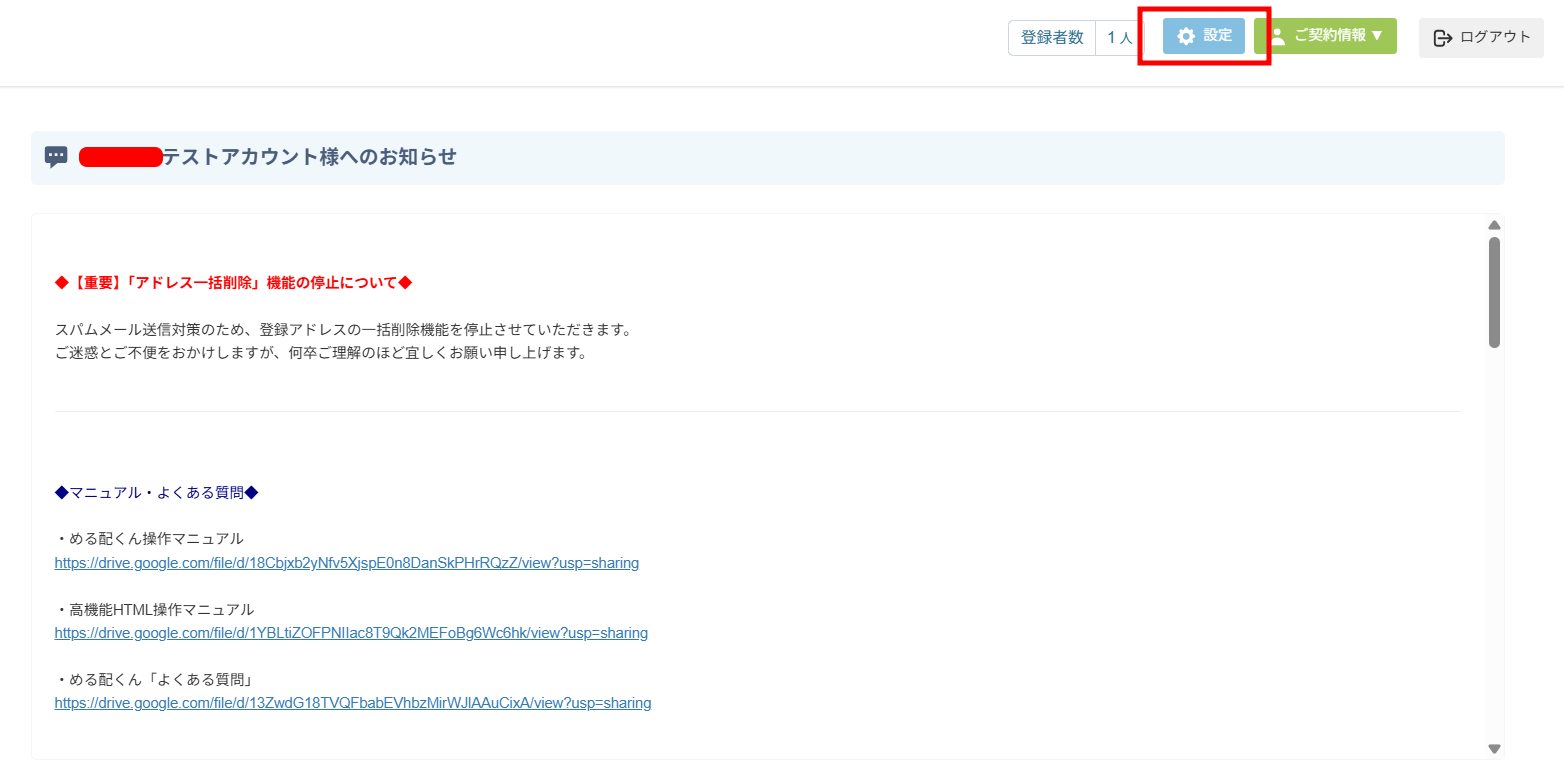Click the person icon on ご契約情報
The width and height of the screenshot is (1564, 784).
[1277, 37]
